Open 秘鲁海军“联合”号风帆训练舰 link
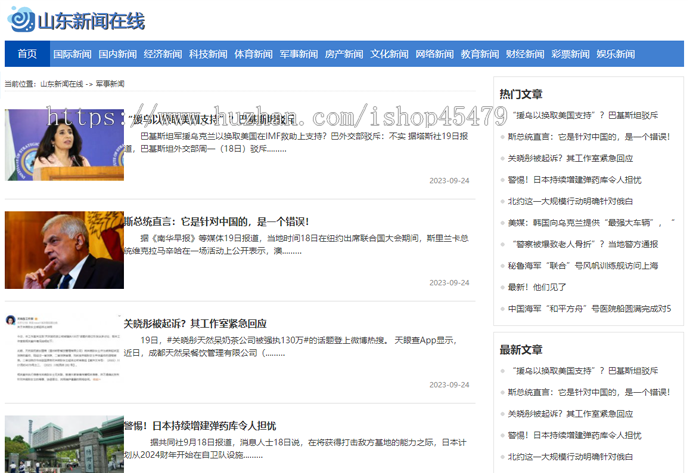The height and width of the screenshot is (473, 689). 583,266
